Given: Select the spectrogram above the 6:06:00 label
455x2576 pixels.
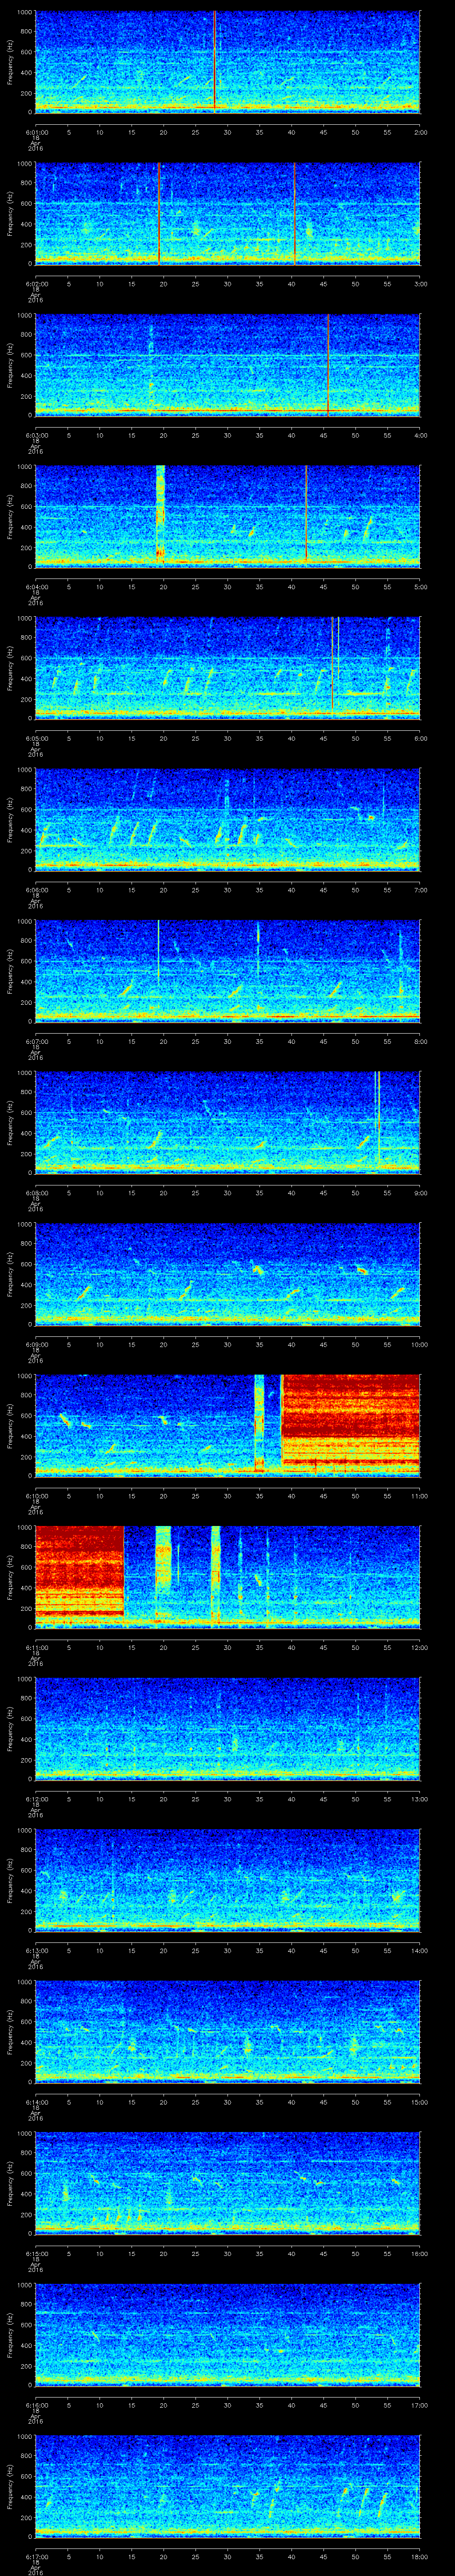Looking at the screenshot, I should pyautogui.click(x=227, y=819).
